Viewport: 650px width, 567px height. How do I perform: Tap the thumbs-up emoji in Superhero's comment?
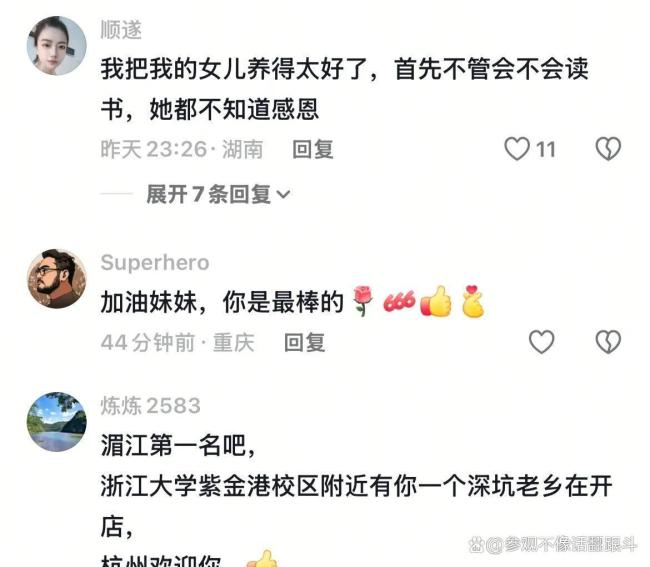click(436, 301)
